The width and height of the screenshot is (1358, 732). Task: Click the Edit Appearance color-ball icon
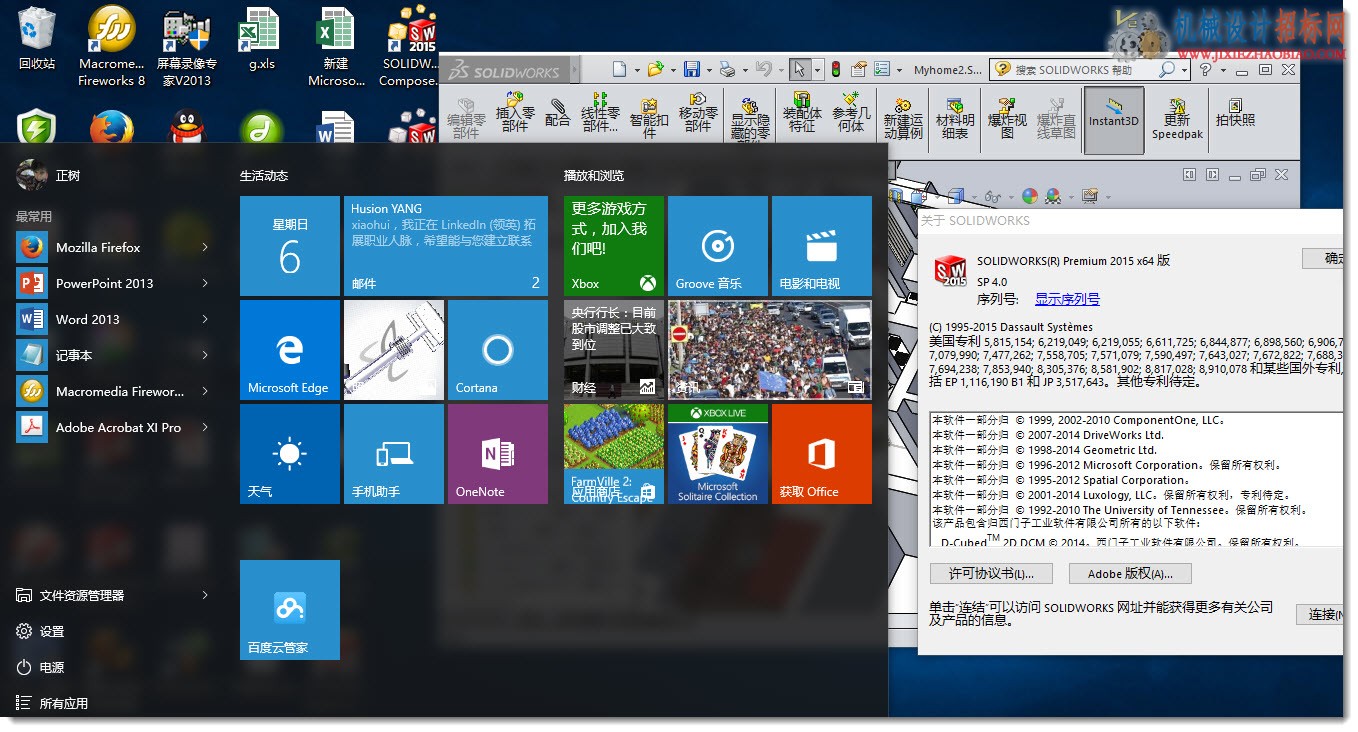coord(1029,196)
